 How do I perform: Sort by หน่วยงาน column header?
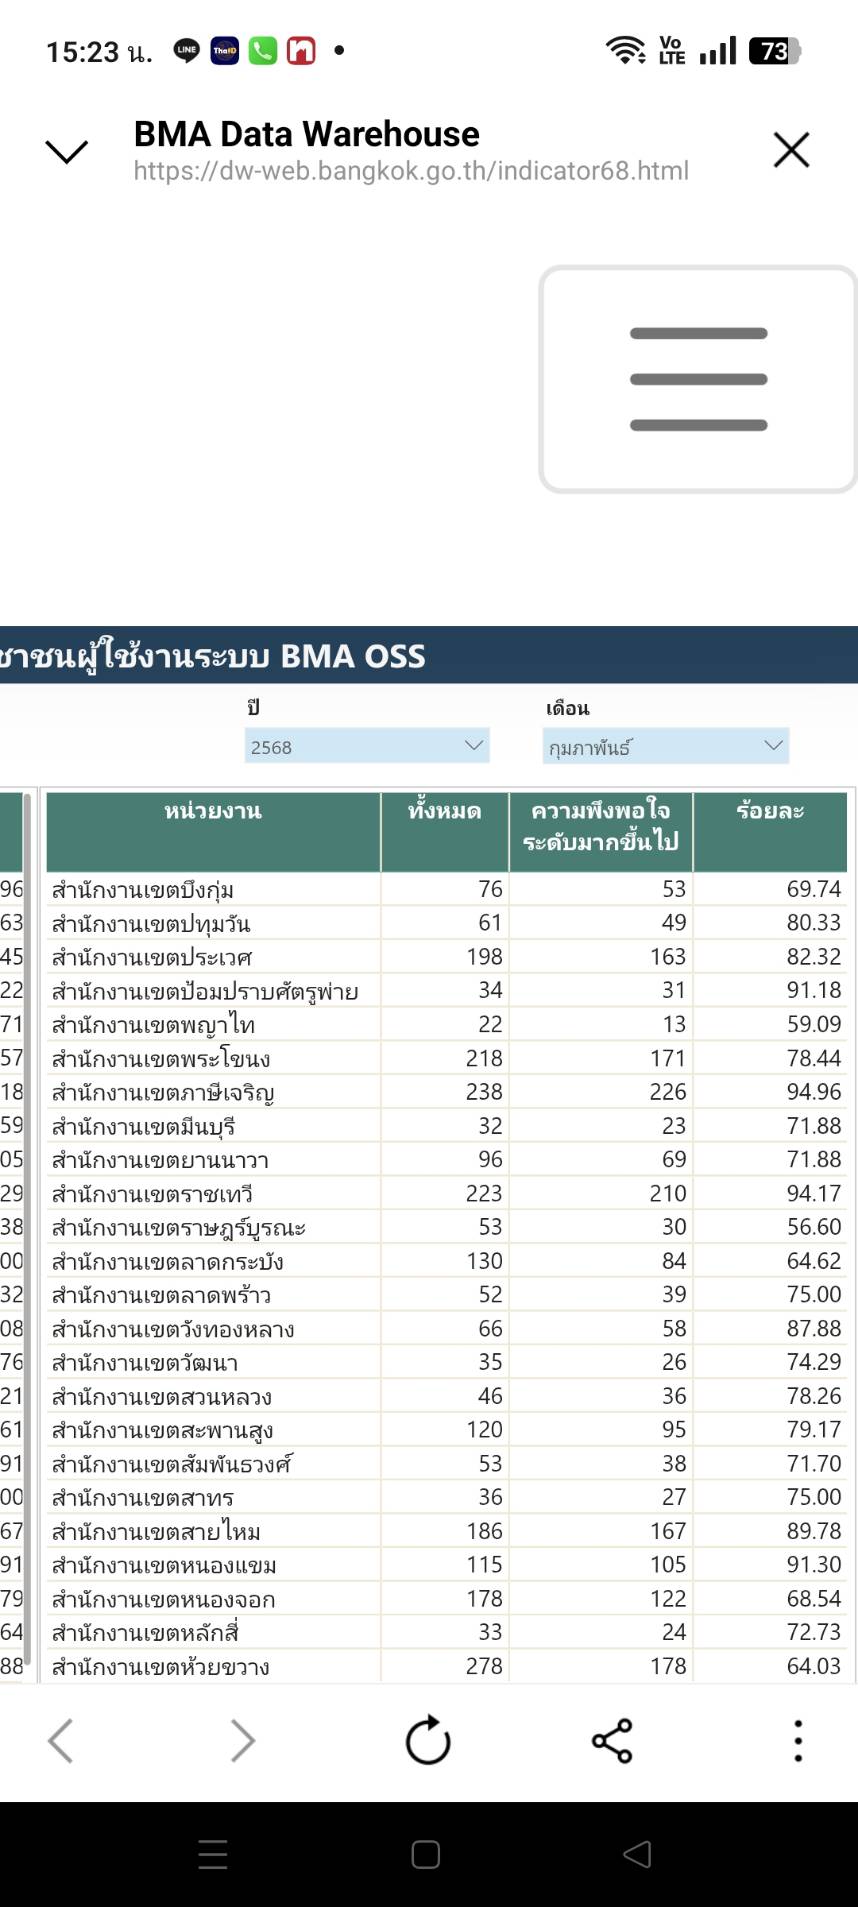point(213,831)
